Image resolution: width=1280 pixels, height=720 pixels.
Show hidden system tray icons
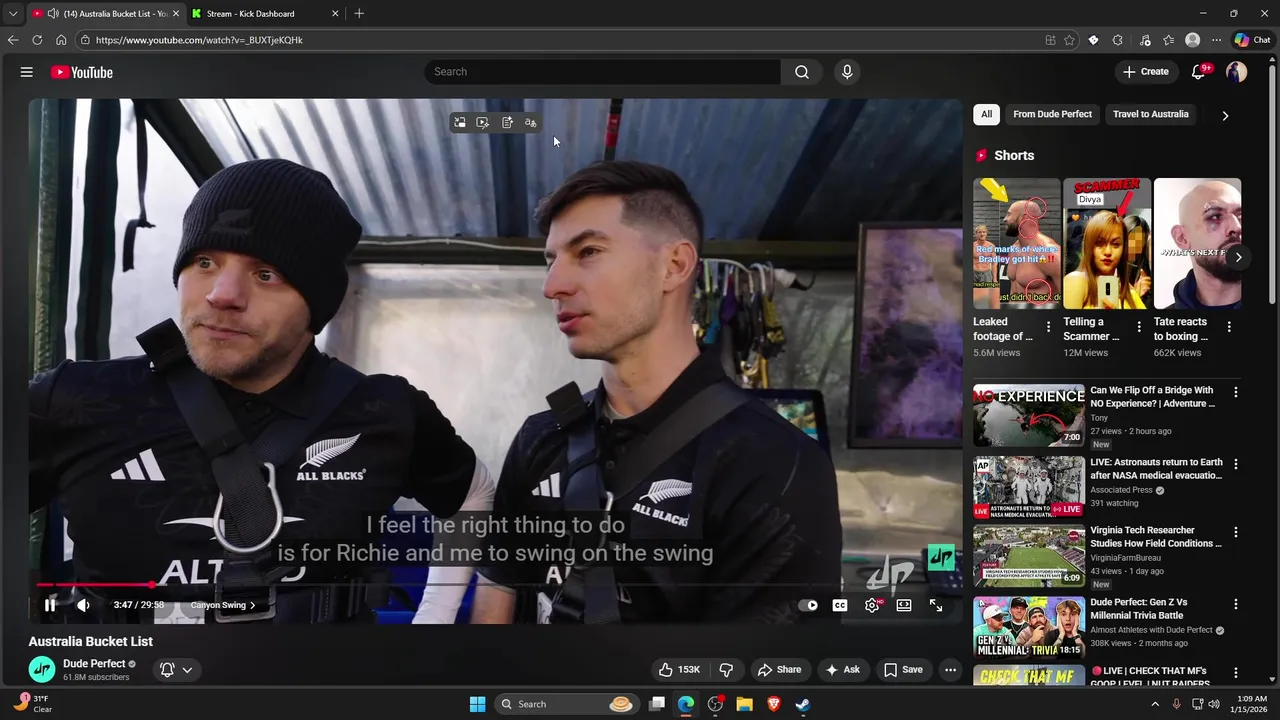pos(1155,704)
